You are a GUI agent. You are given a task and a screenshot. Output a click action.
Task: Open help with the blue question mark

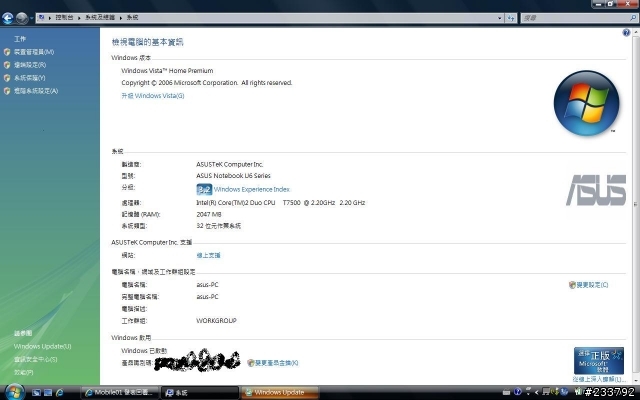tap(626, 33)
